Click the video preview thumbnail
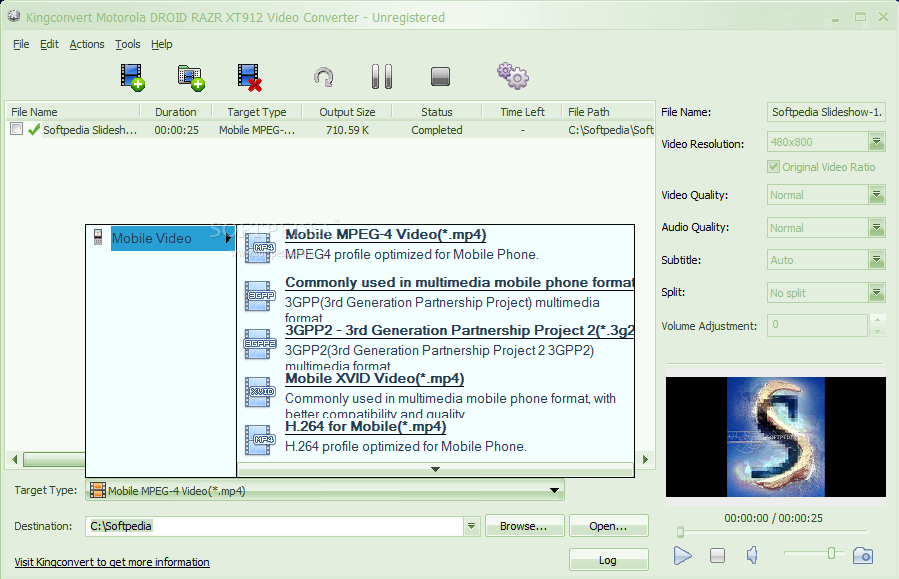Image resolution: width=899 pixels, height=579 pixels. tap(776, 437)
